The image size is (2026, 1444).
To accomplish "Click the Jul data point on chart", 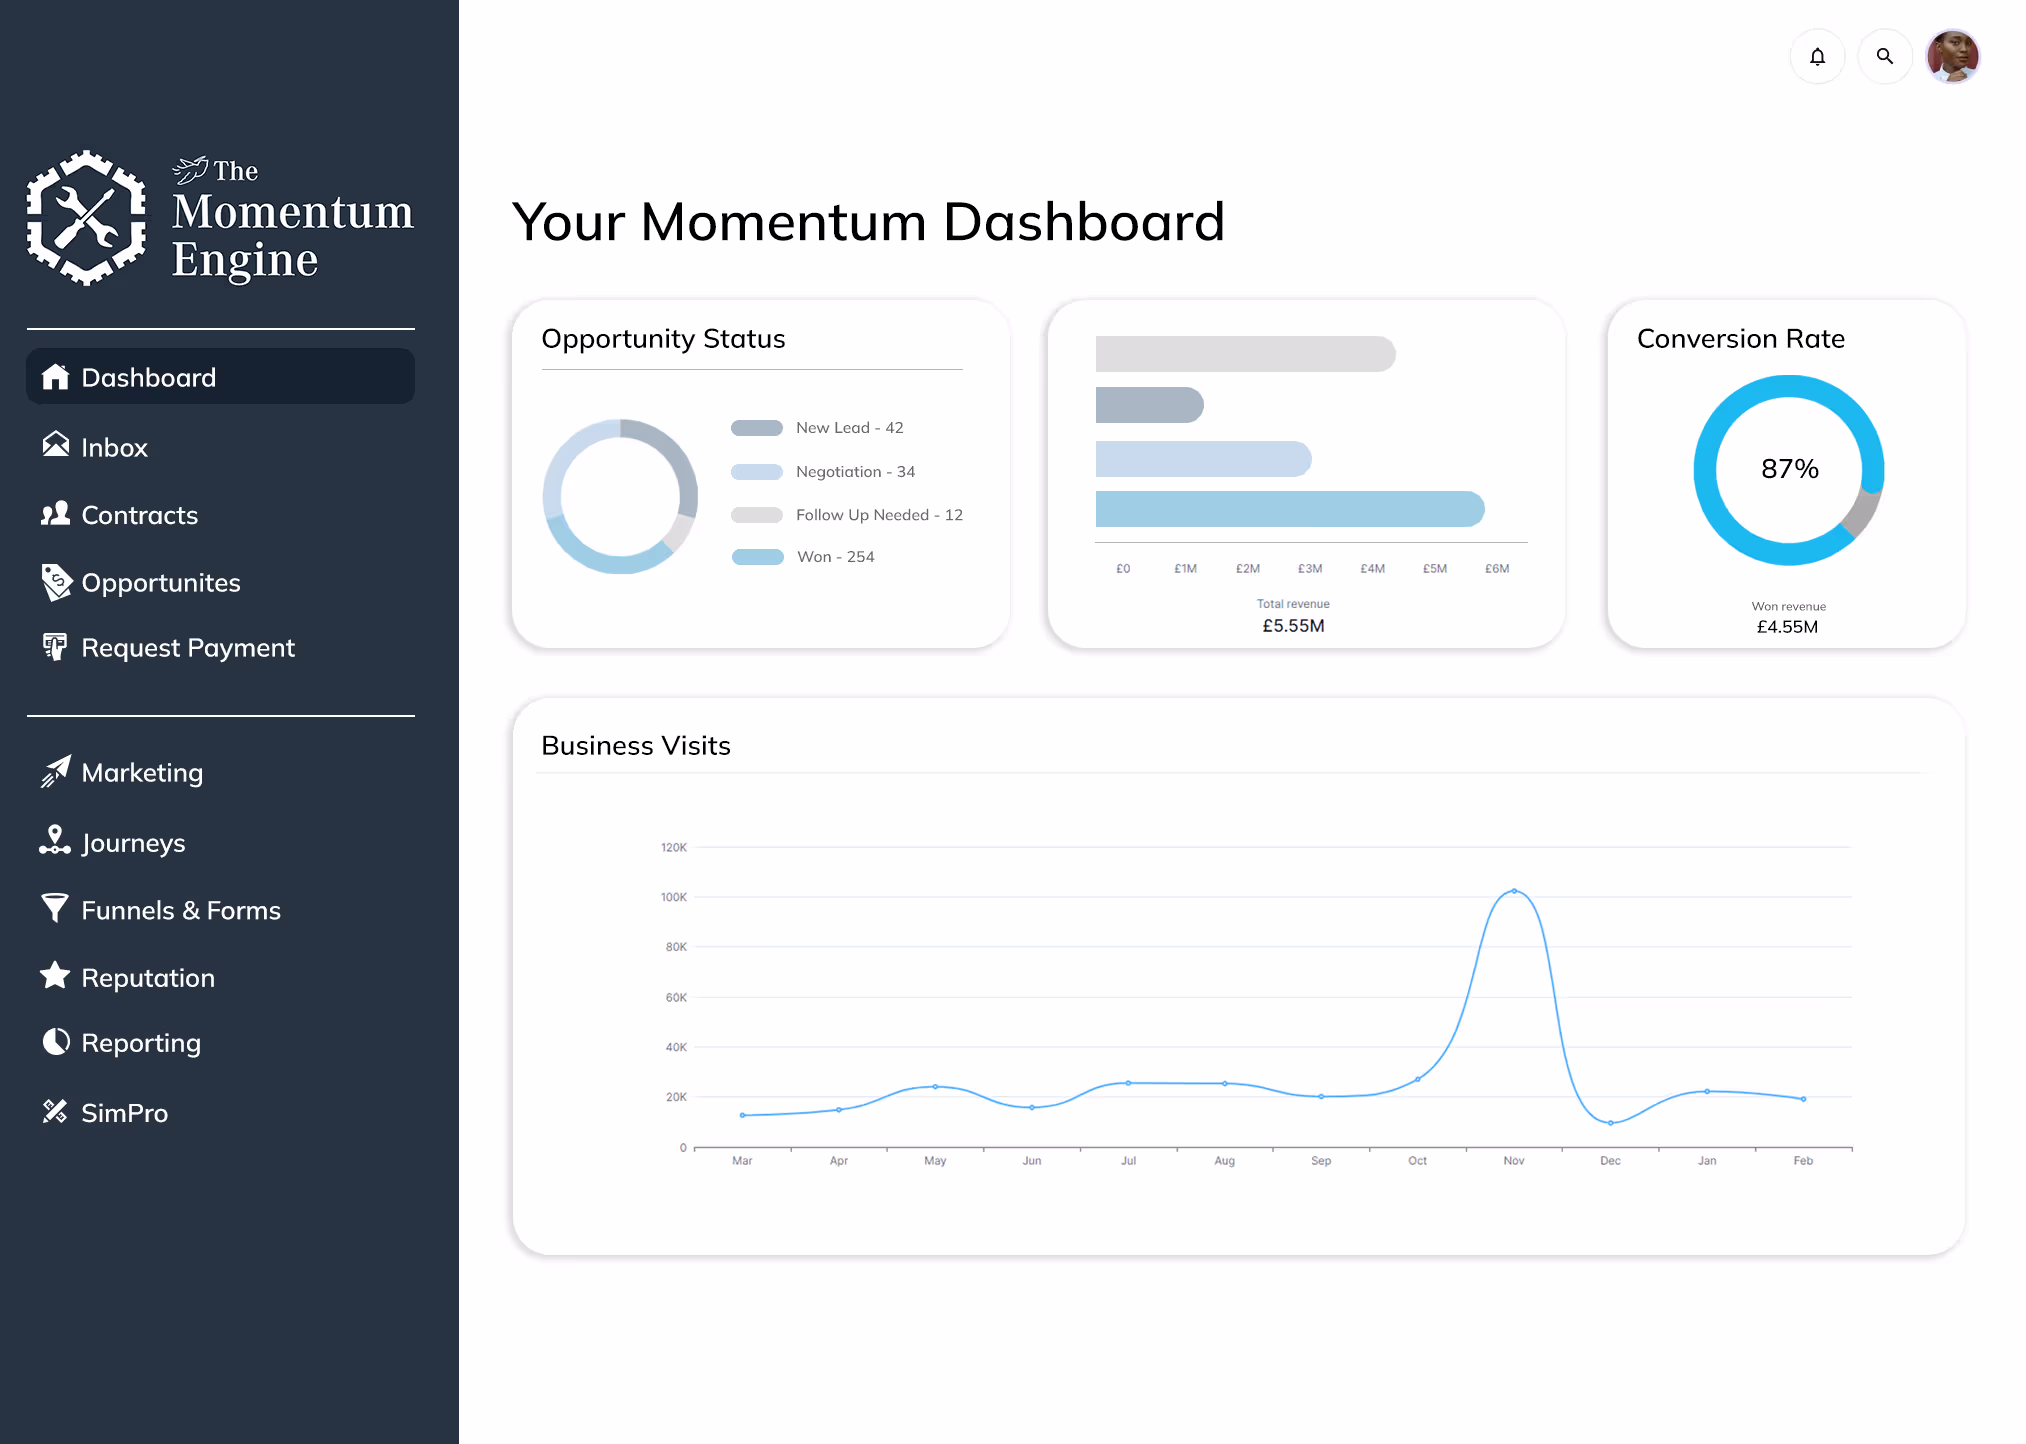I will pyautogui.click(x=1128, y=1083).
